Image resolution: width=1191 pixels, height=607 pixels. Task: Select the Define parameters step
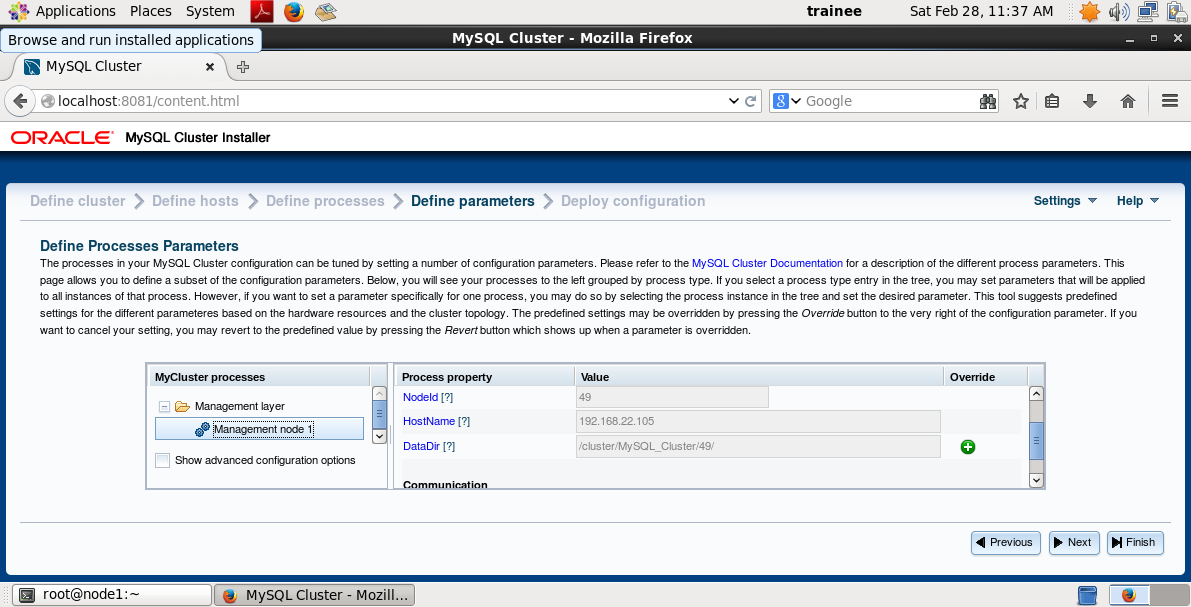click(x=472, y=201)
